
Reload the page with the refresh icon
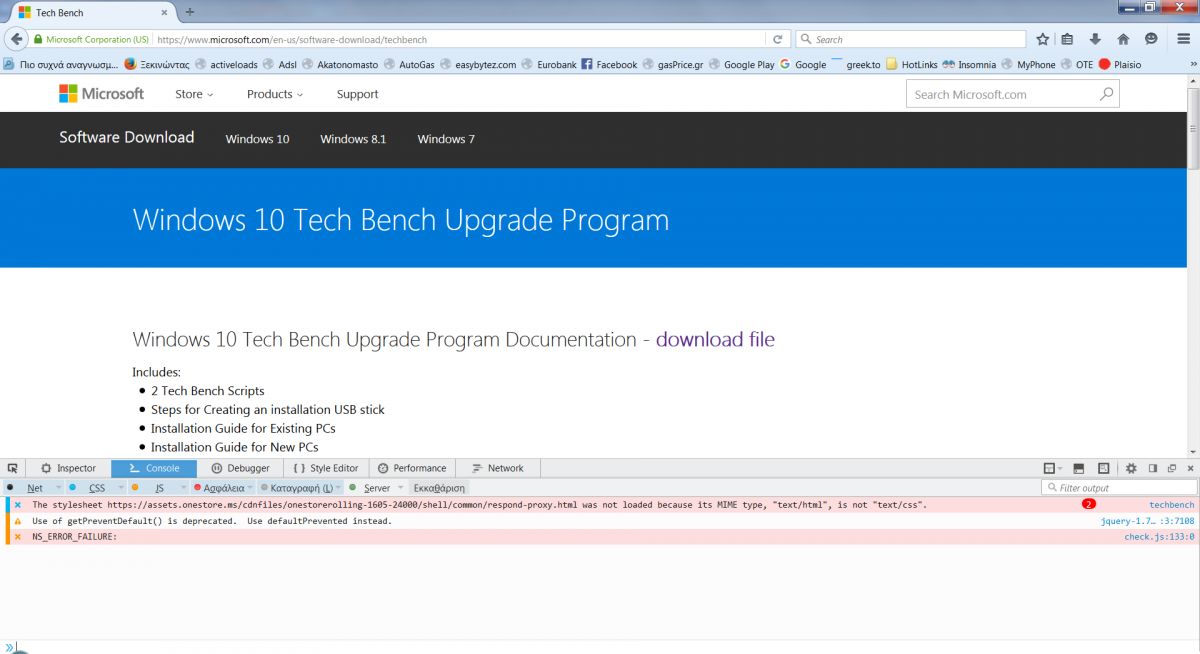point(777,39)
